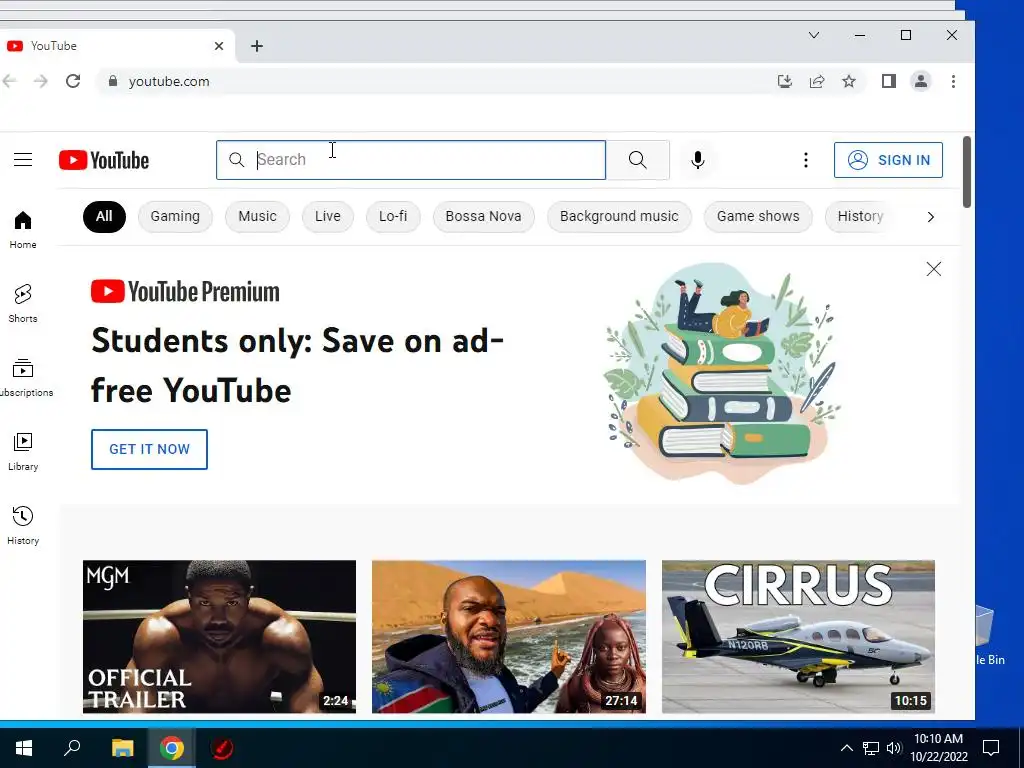The height and width of the screenshot is (768, 1024).
Task: Open the YouTube hamburger guide menu
Action: (x=23, y=160)
